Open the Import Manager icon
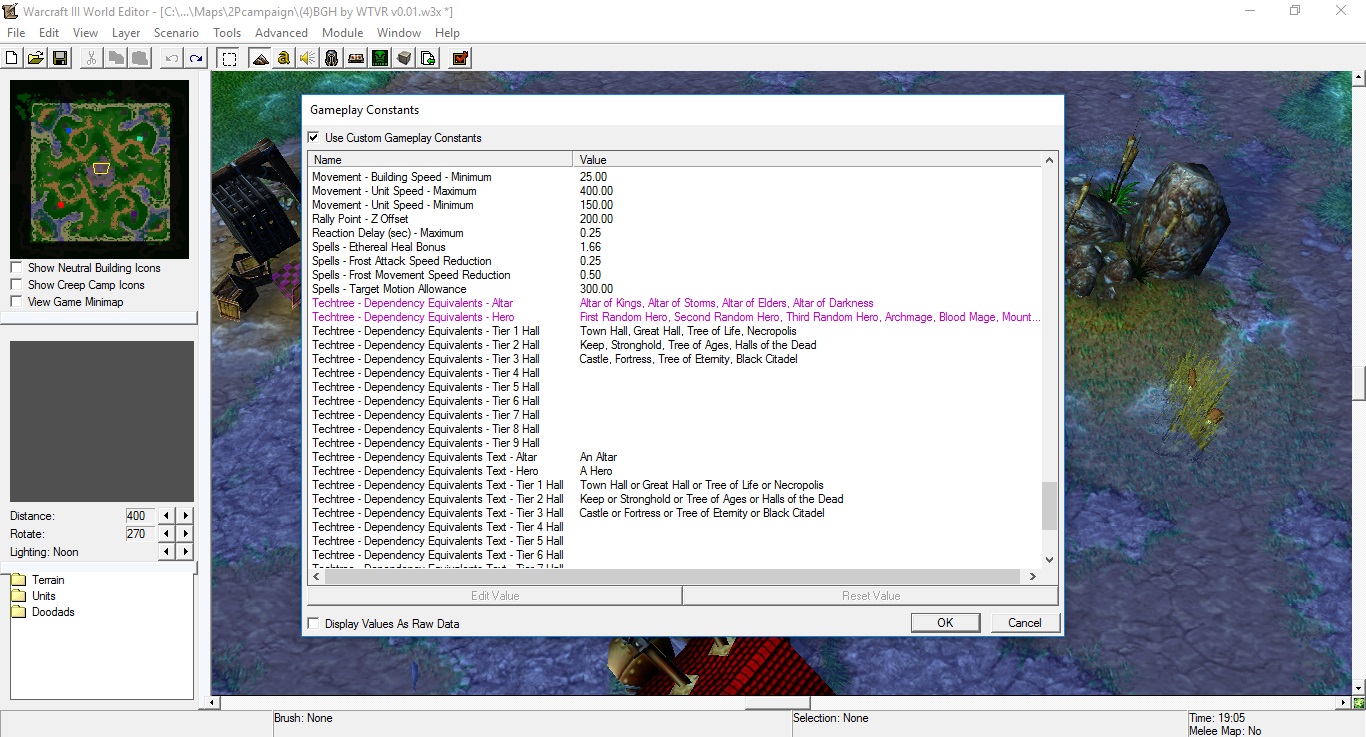Viewport: 1366px width, 737px height. tap(428, 58)
